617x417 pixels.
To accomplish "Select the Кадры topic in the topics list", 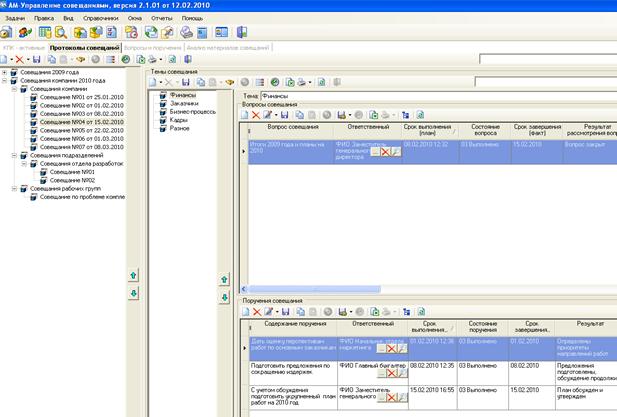I will (x=180, y=119).
